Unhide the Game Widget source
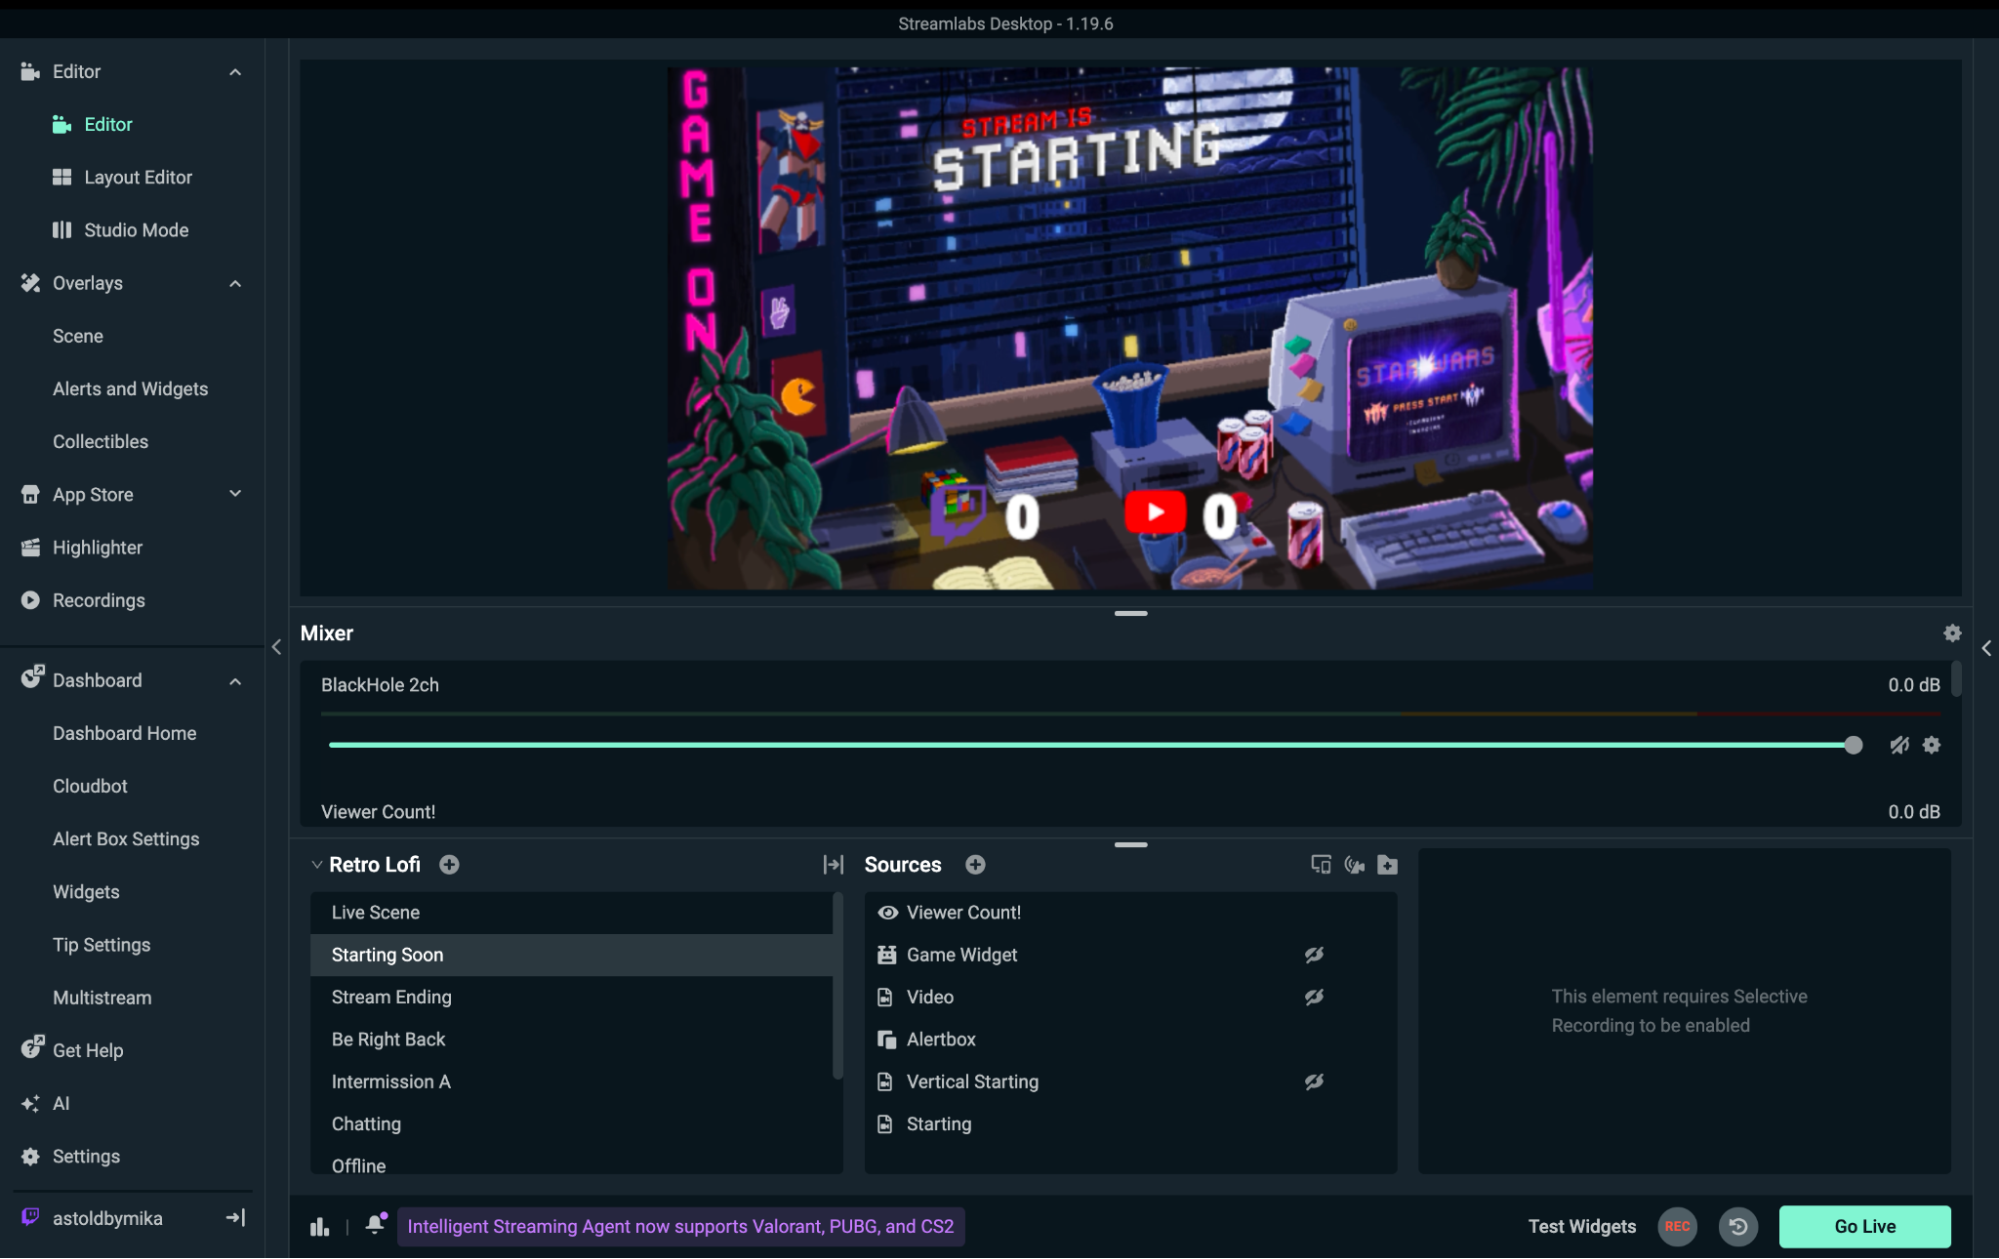Screen dimensions: 1999x1259 1314,954
